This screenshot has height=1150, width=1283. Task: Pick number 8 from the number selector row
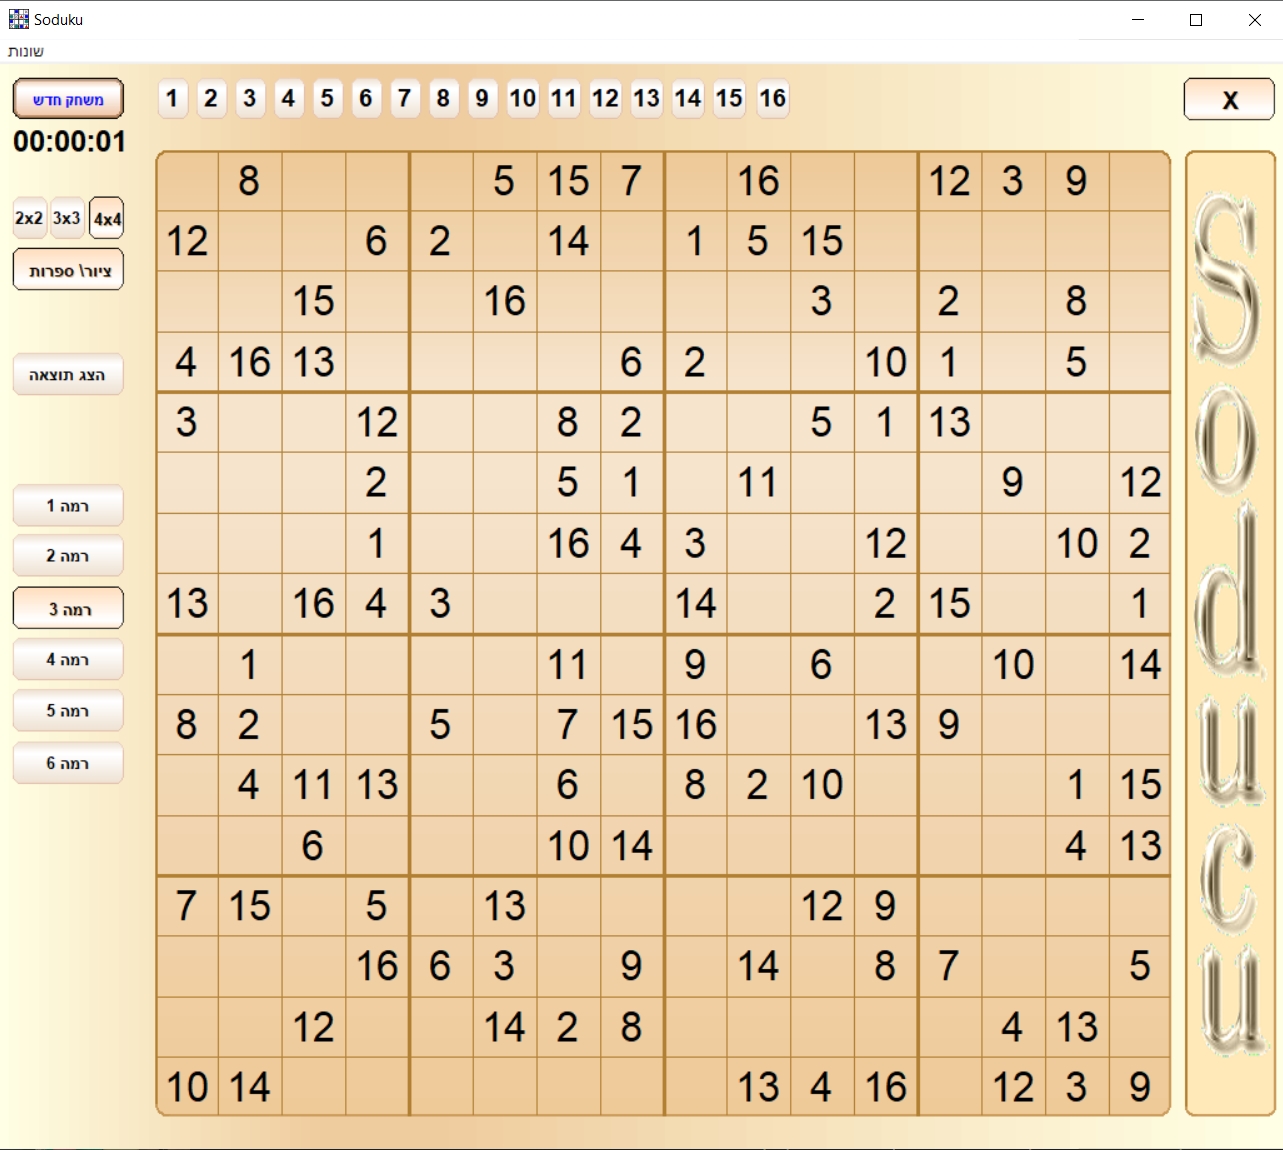[x=443, y=98]
